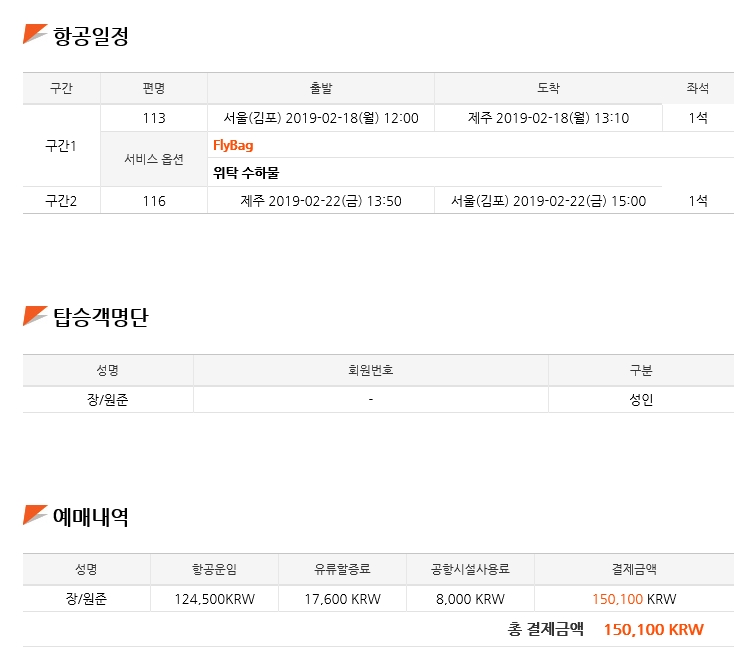Select flight number 116 cell
745x663 pixels.
(154, 201)
